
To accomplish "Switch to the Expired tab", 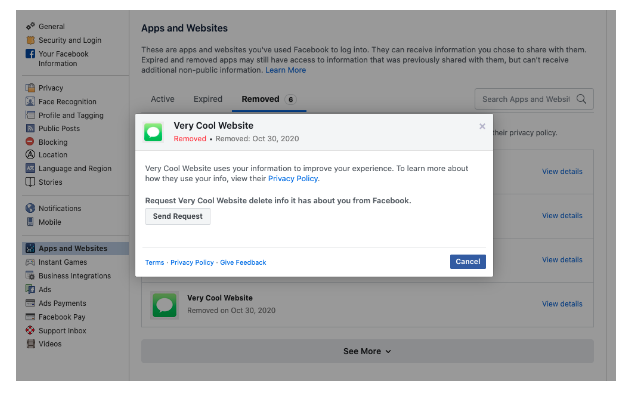I will (208, 99).
